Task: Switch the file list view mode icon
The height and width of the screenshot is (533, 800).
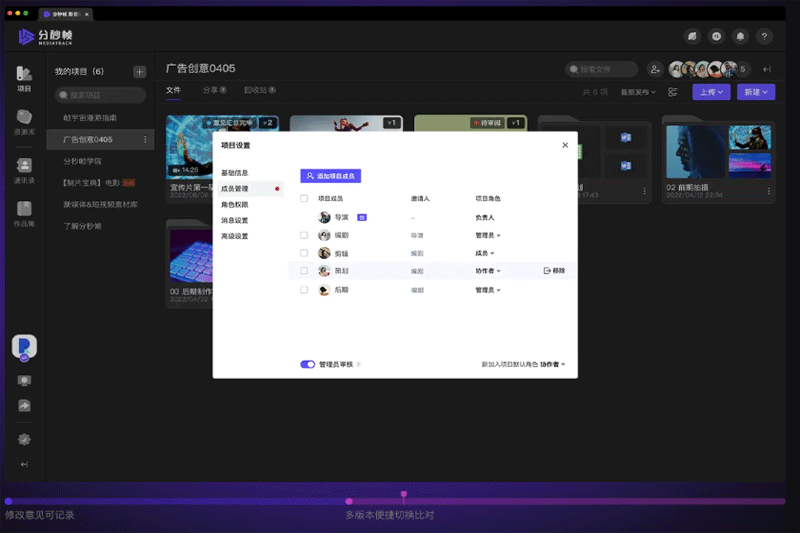Action: click(x=673, y=92)
